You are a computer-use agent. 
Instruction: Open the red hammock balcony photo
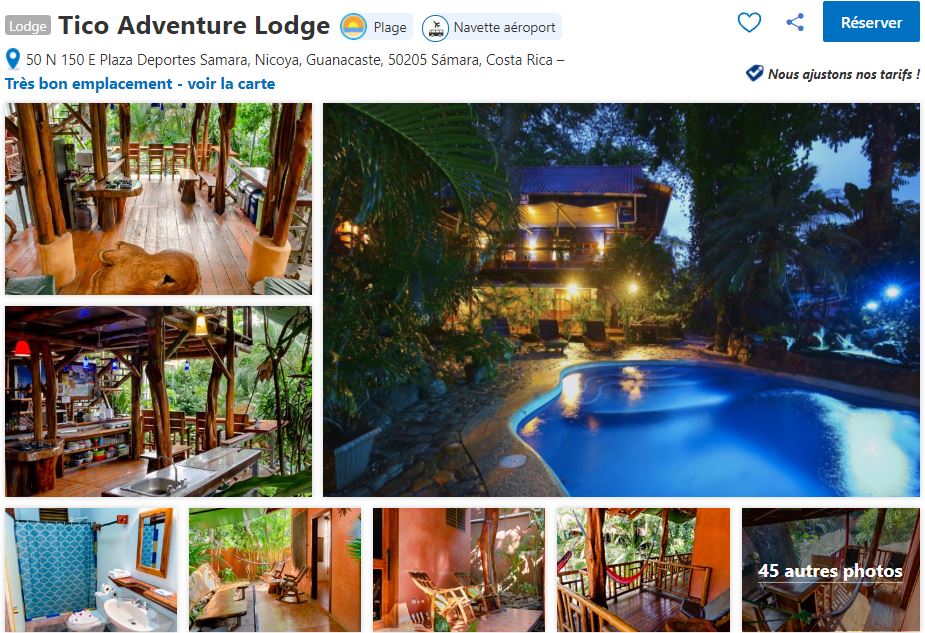644,570
